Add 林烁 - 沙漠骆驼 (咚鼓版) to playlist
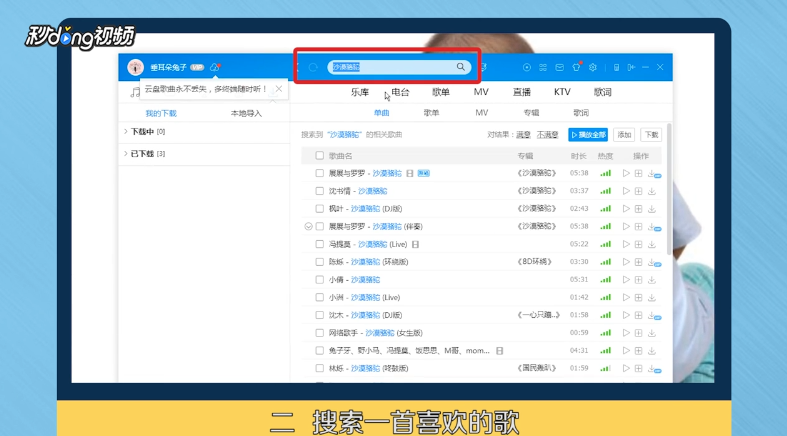This screenshot has height=436, width=787. pos(638,368)
